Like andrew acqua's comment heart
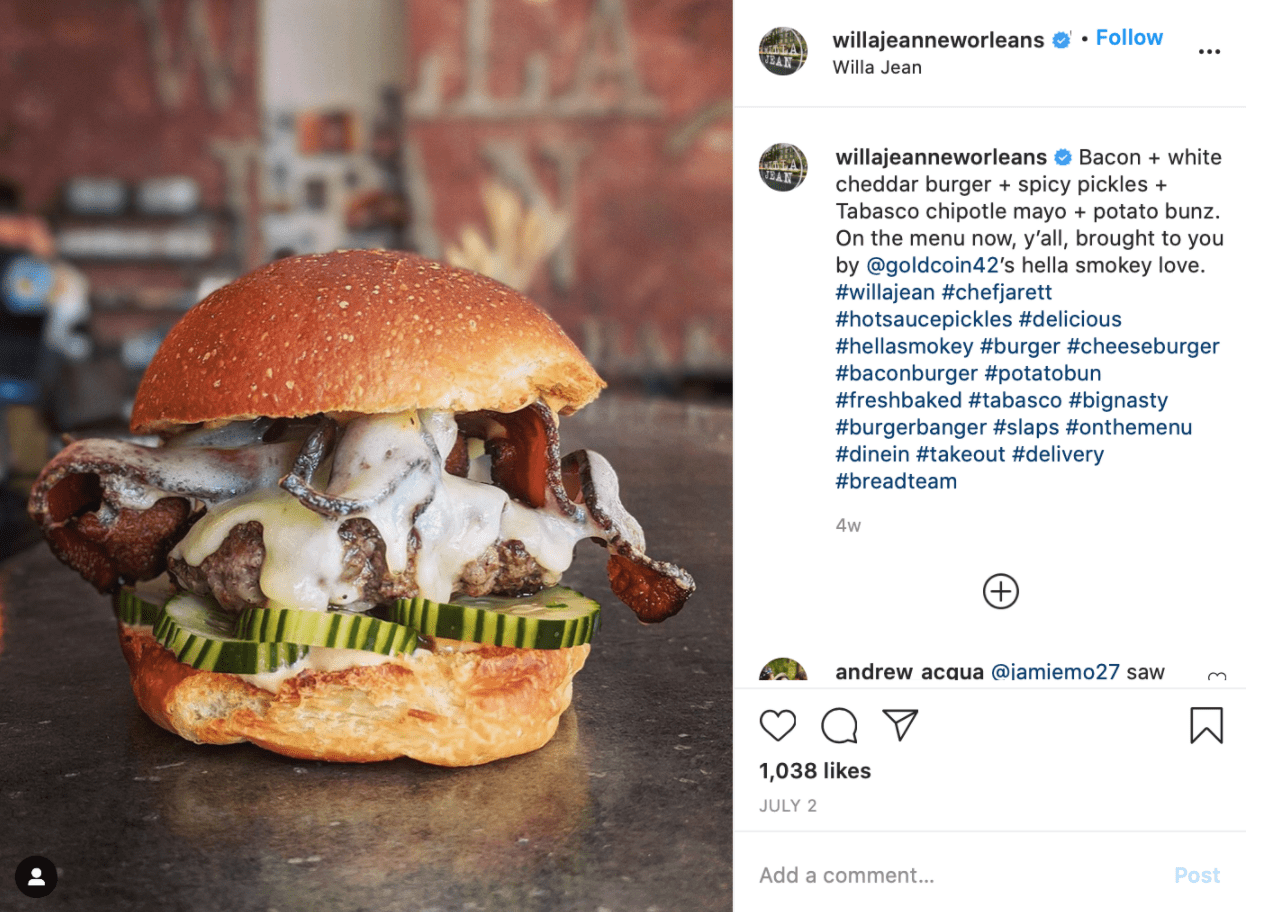The image size is (1264, 912). [x=1216, y=677]
